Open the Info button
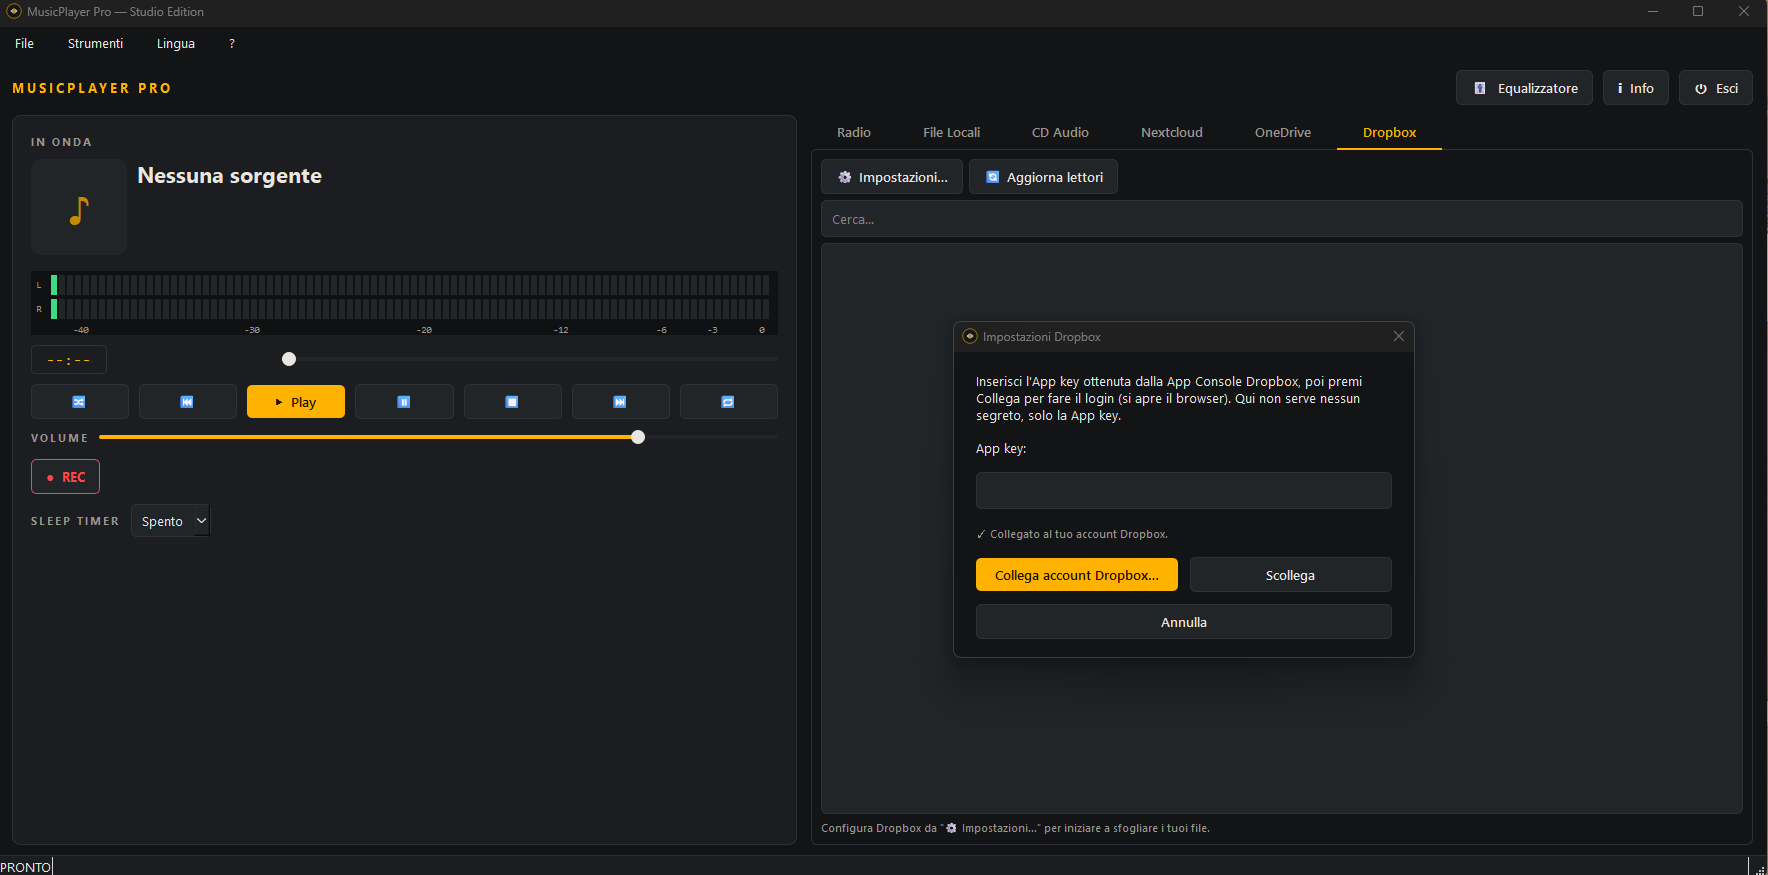 pos(1636,88)
